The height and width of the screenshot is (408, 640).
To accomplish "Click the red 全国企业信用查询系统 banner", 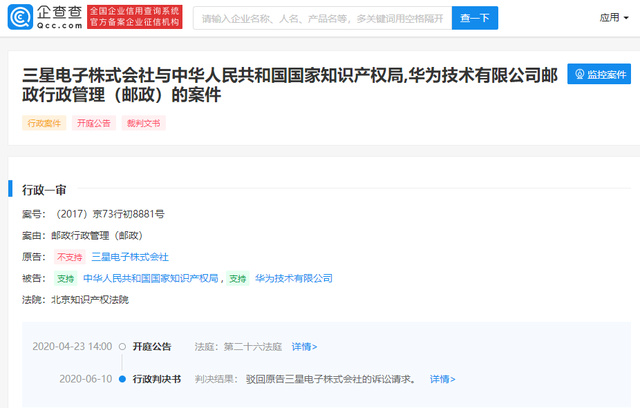I will tap(135, 17).
